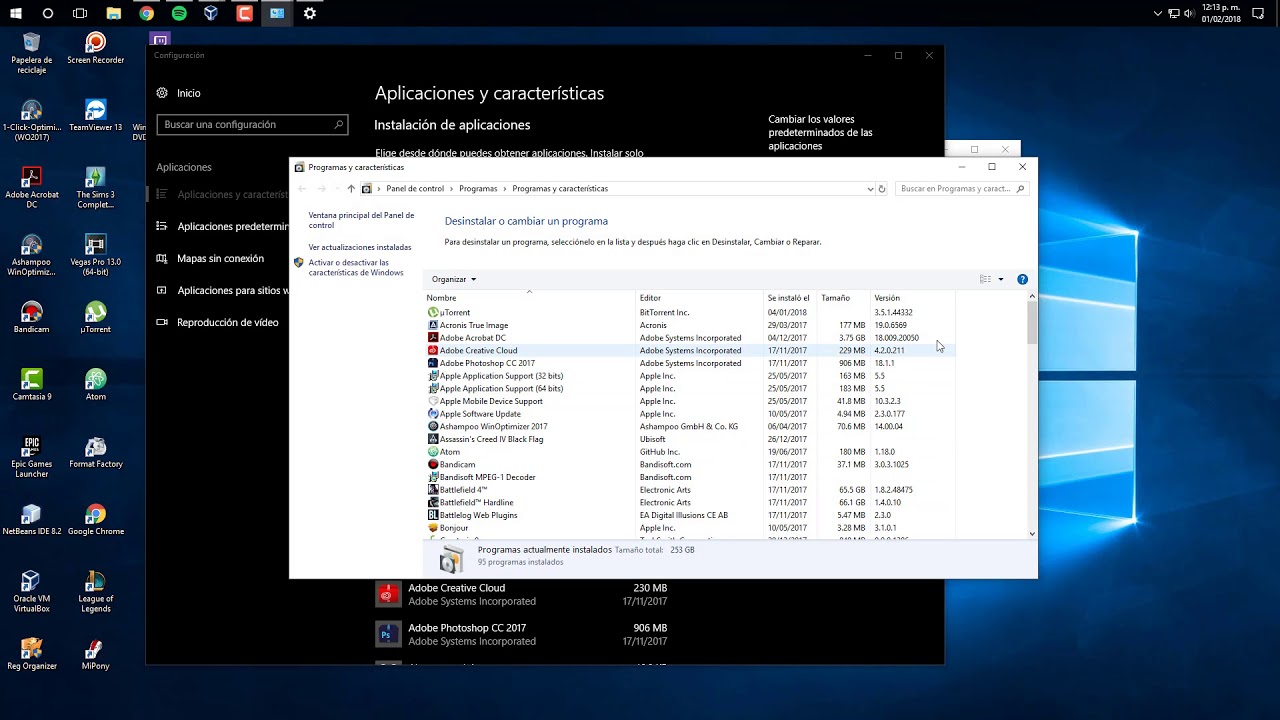Viewport: 1280px width, 720px height.
Task: Open the Camtasia 9 desktop icon
Action: [x=31, y=385]
